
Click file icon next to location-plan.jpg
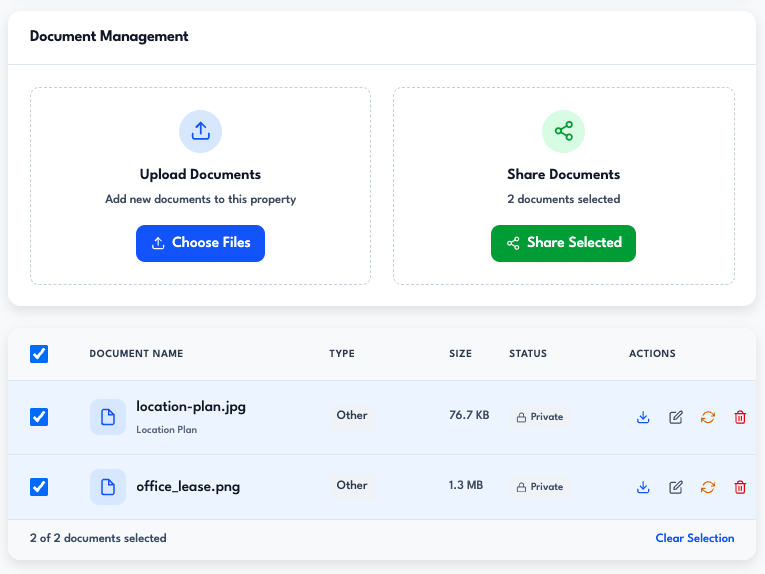tap(108, 417)
